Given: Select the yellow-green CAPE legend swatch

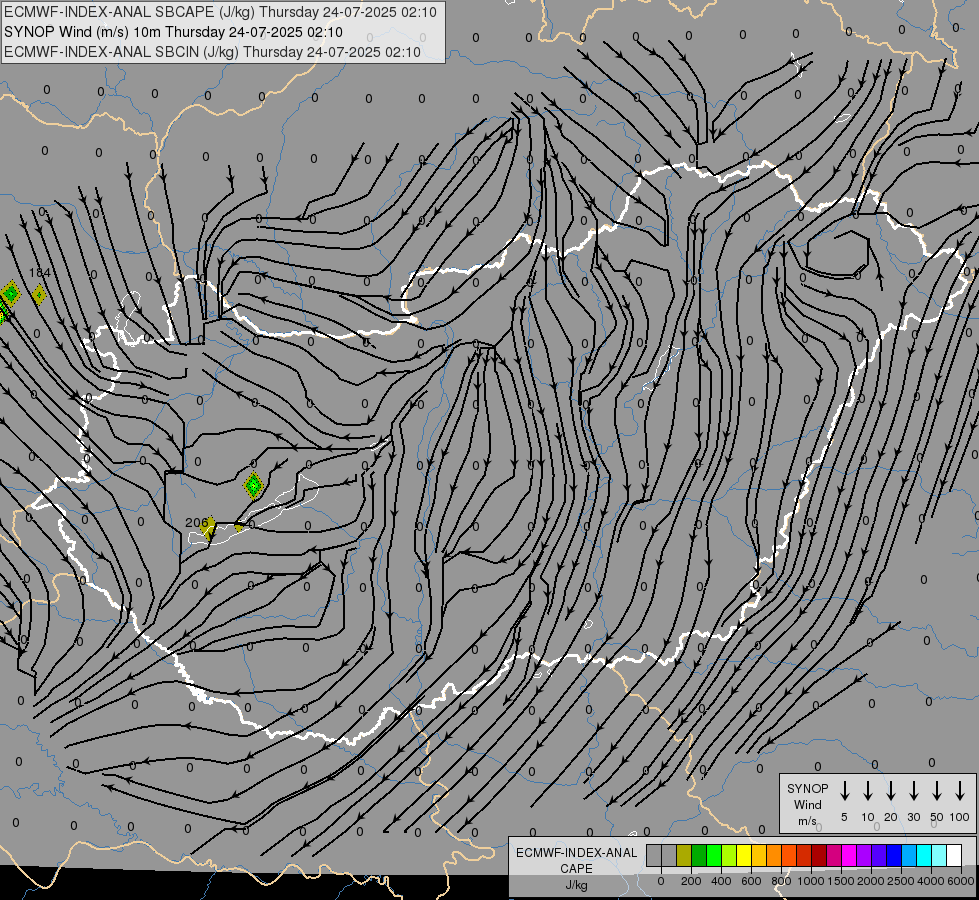Looking at the screenshot, I should coord(729,855).
